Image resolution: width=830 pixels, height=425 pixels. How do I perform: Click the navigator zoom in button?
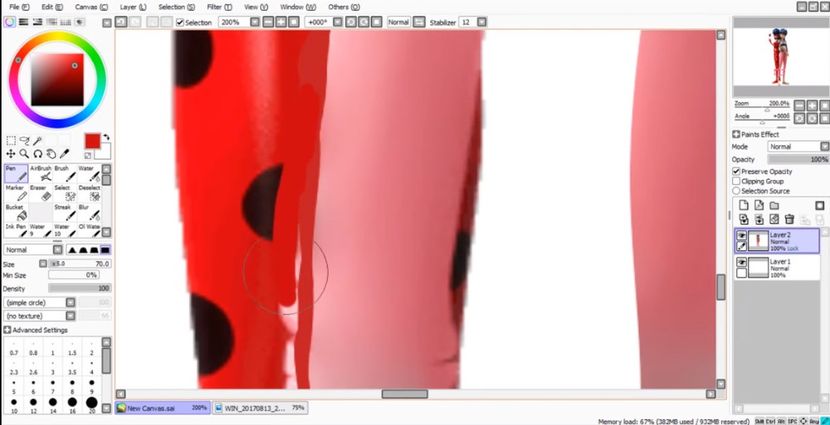coord(812,105)
